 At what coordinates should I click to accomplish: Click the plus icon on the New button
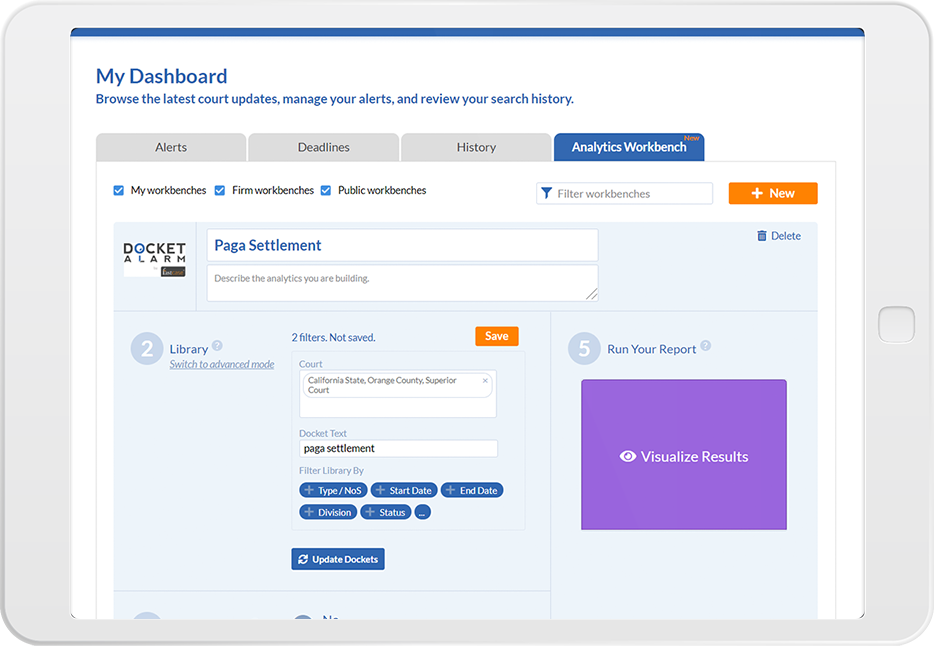757,192
